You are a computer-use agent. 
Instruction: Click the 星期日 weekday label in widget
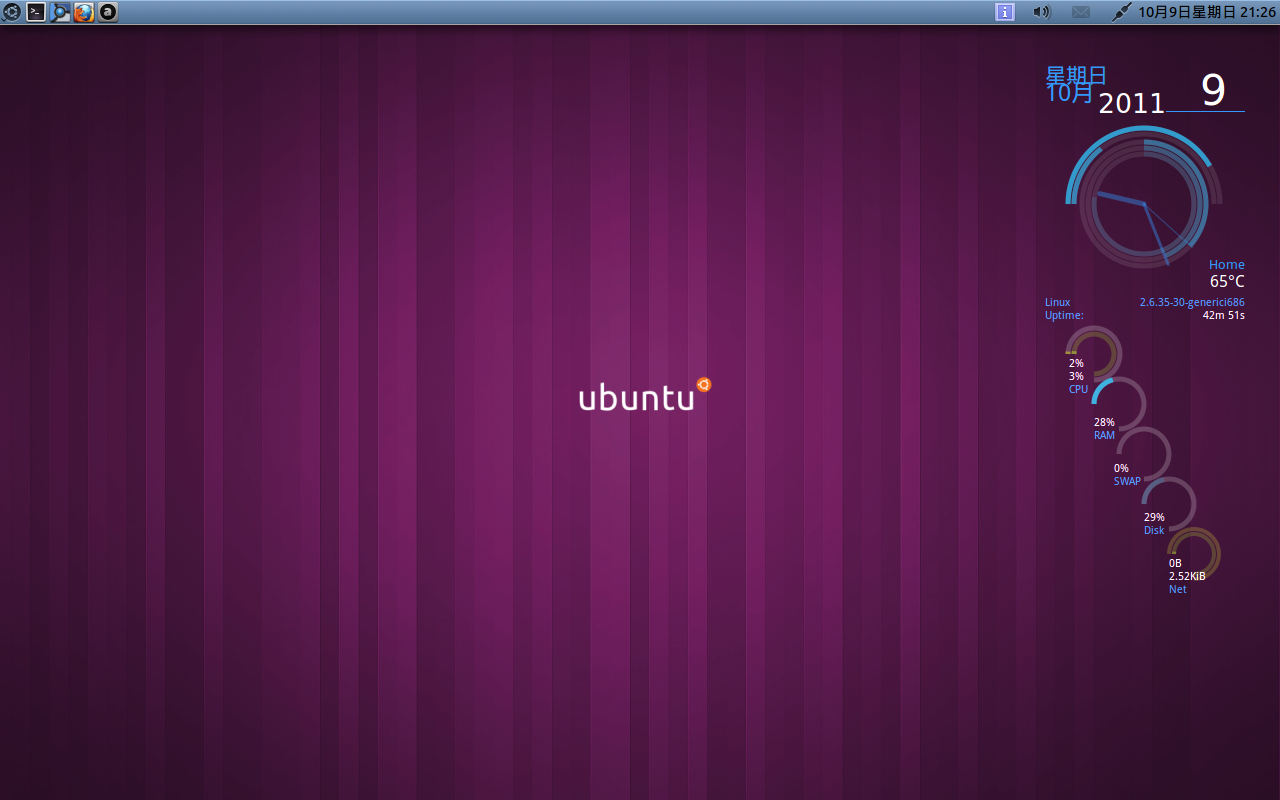pyautogui.click(x=1076, y=75)
